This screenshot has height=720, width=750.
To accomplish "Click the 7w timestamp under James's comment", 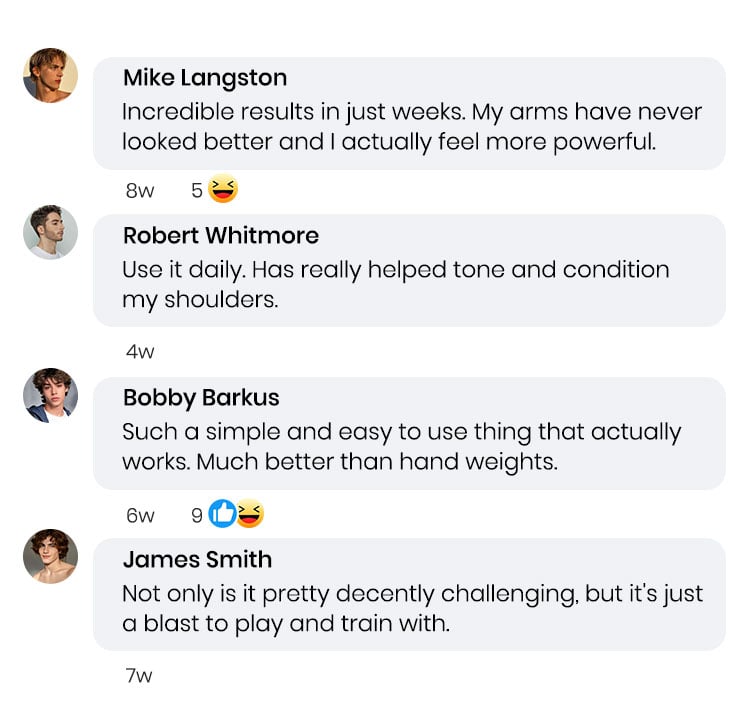I will pos(139,676).
